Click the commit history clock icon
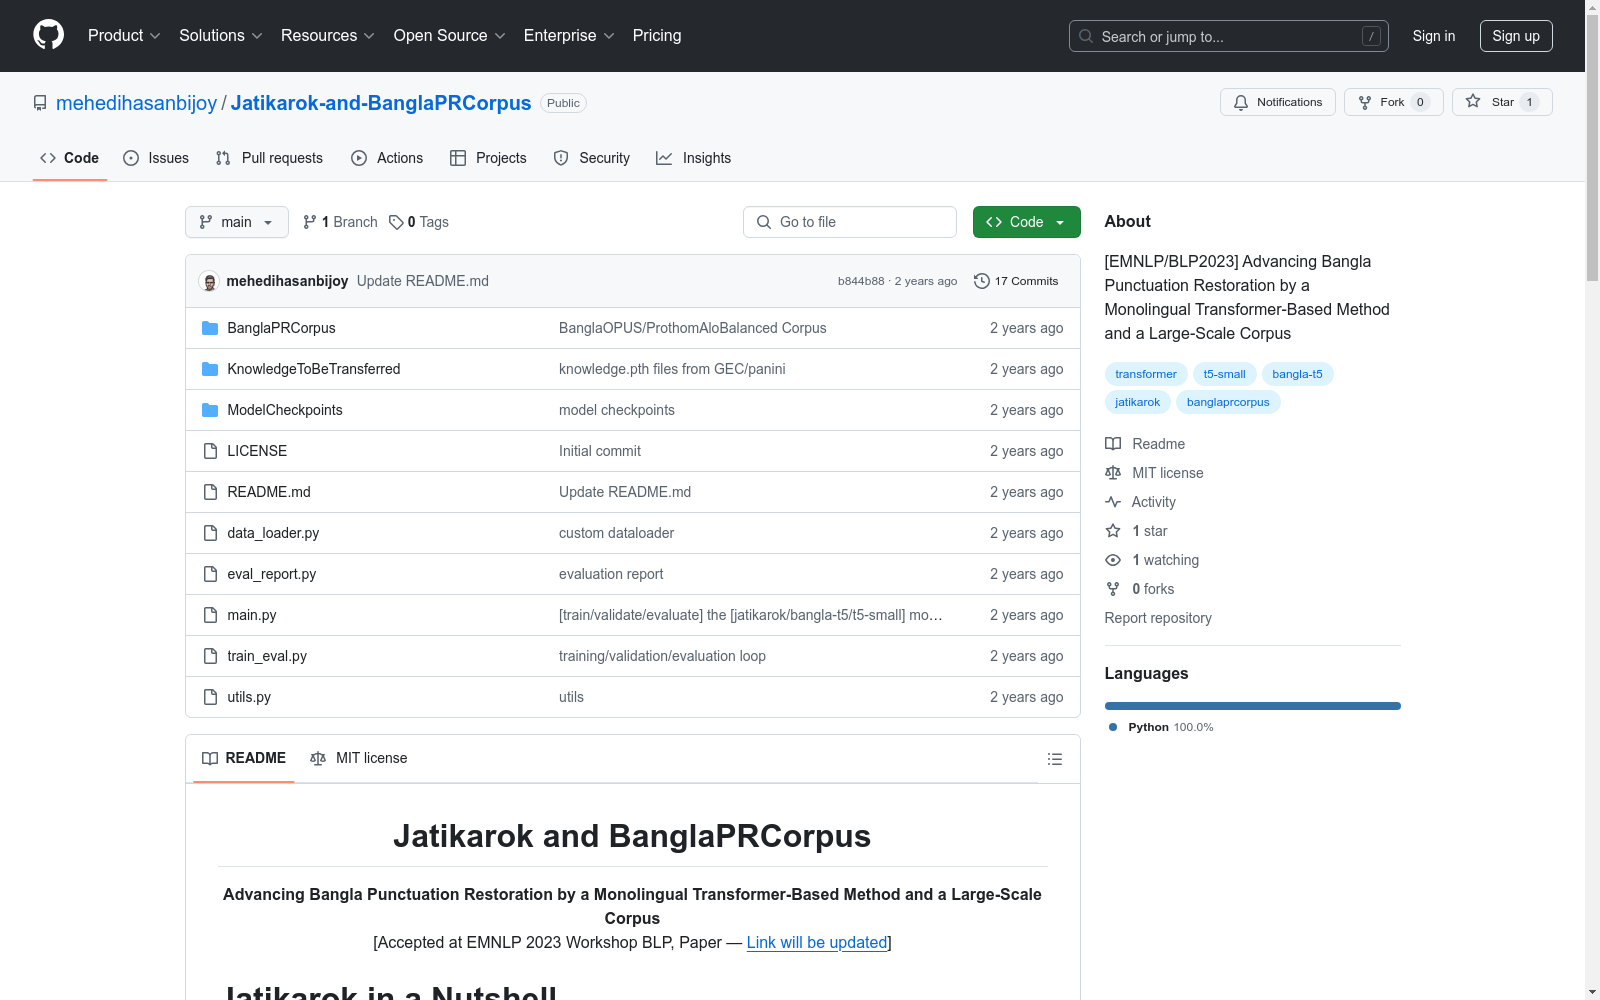This screenshot has width=1600, height=1000. click(981, 281)
